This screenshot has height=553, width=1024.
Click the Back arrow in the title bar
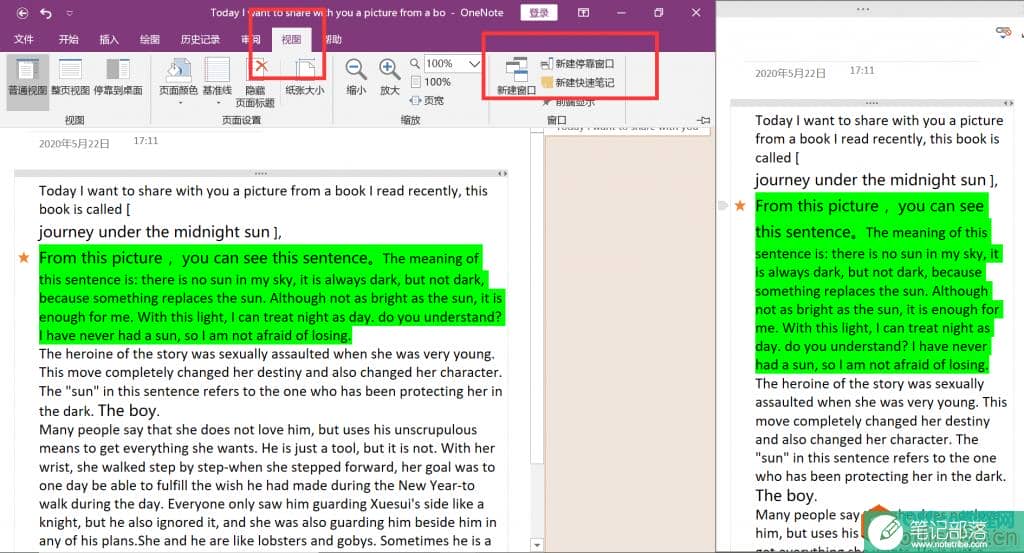[x=22, y=12]
